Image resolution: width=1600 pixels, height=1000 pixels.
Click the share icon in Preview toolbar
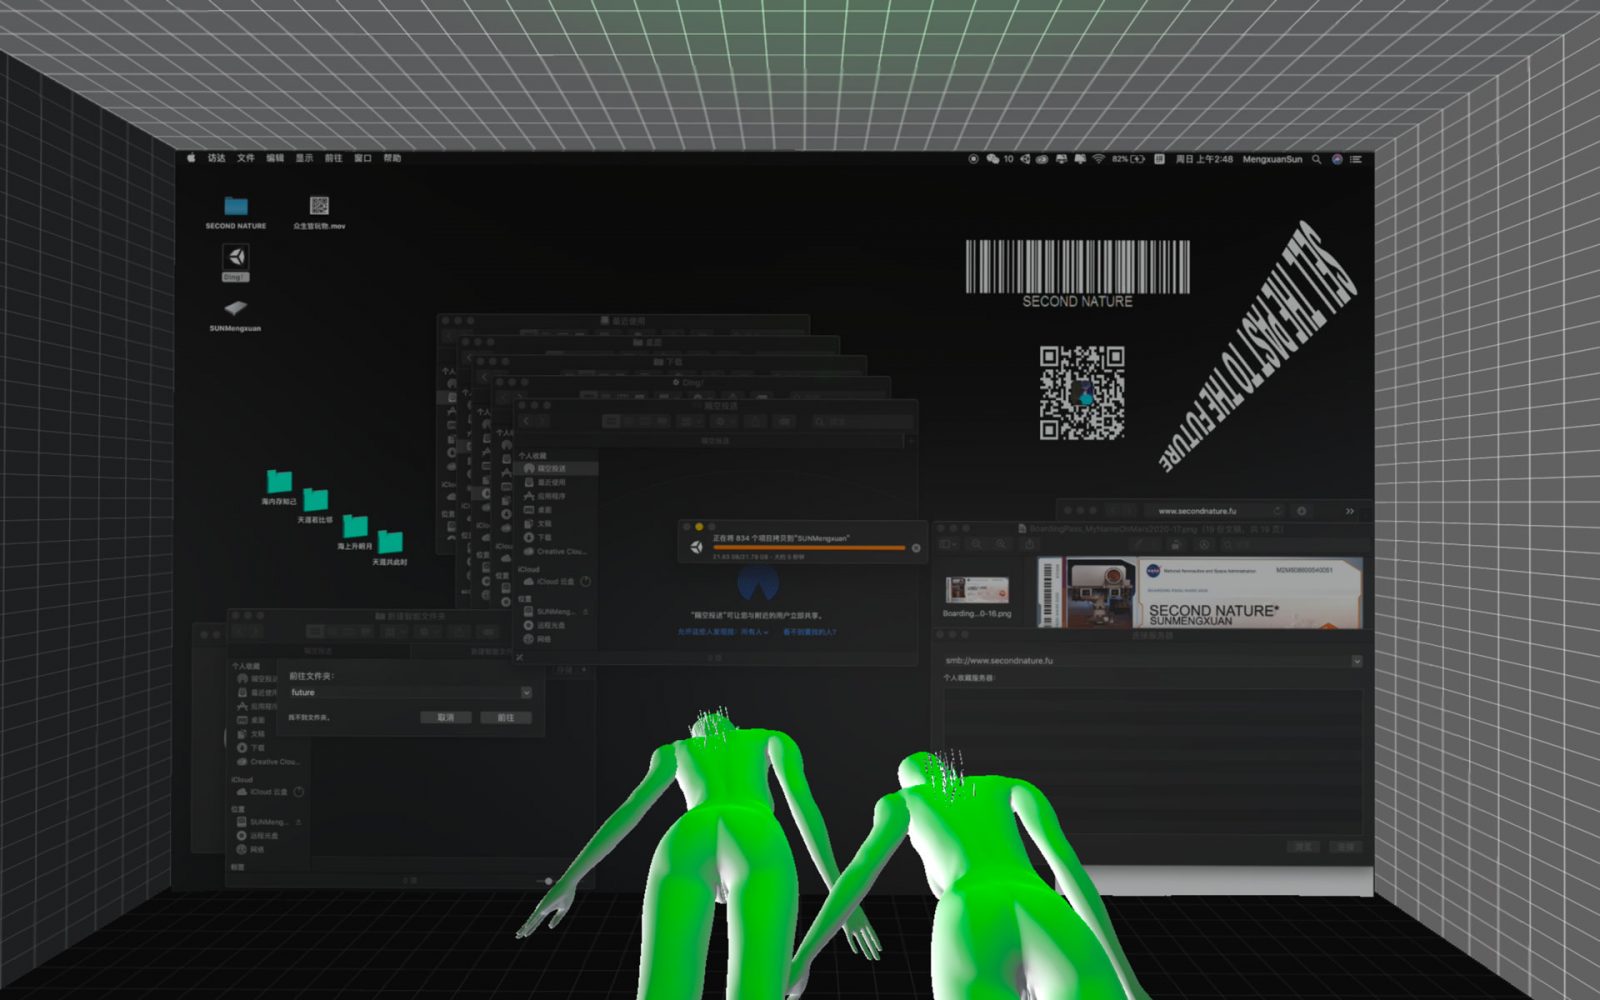(x=1029, y=544)
